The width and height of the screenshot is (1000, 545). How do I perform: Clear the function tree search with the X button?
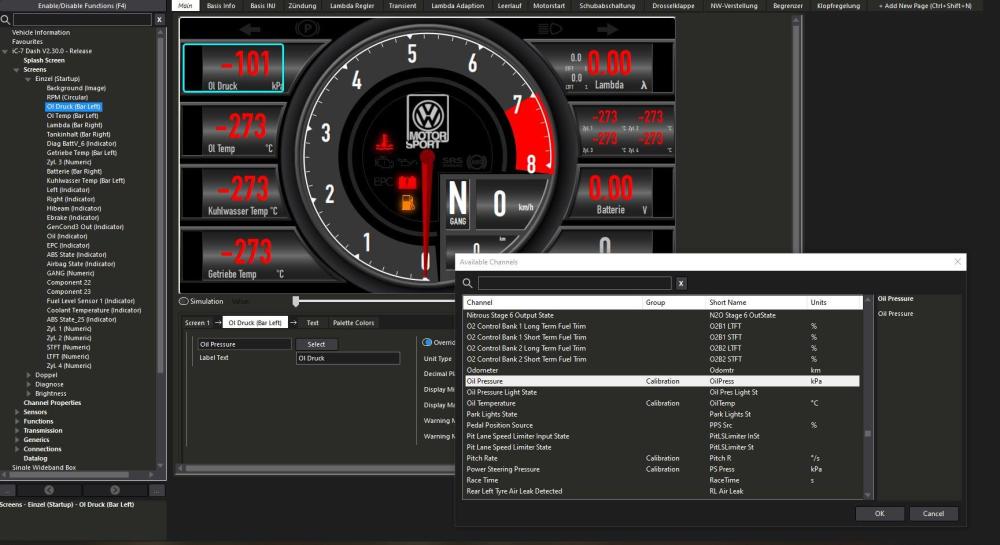[x=159, y=20]
